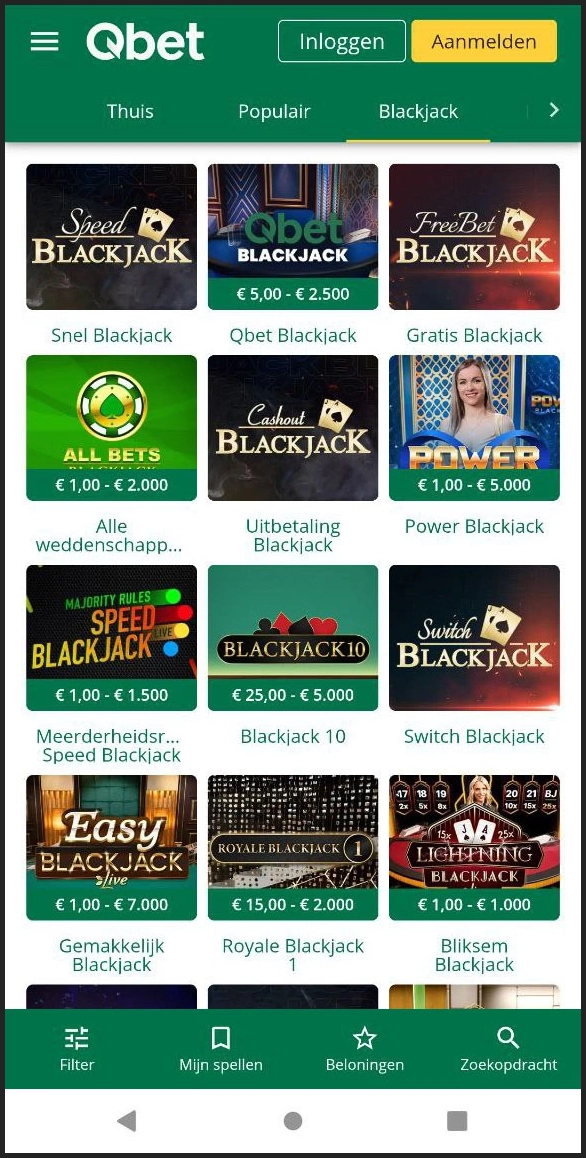Click the yellow Aanmelden button
Viewport: 586px width, 1158px height.
484,41
